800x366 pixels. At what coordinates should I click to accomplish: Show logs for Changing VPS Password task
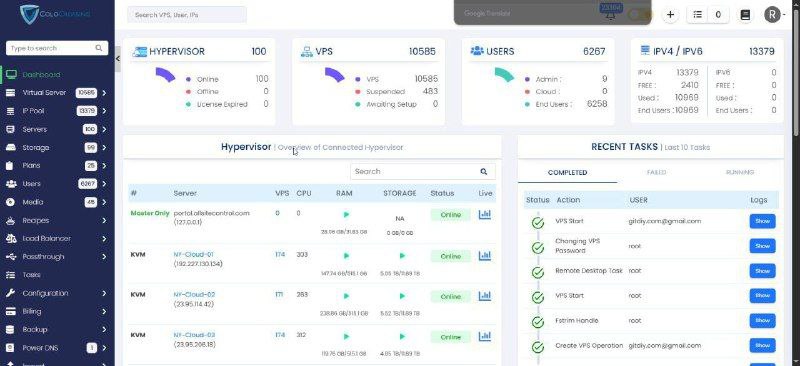762,246
